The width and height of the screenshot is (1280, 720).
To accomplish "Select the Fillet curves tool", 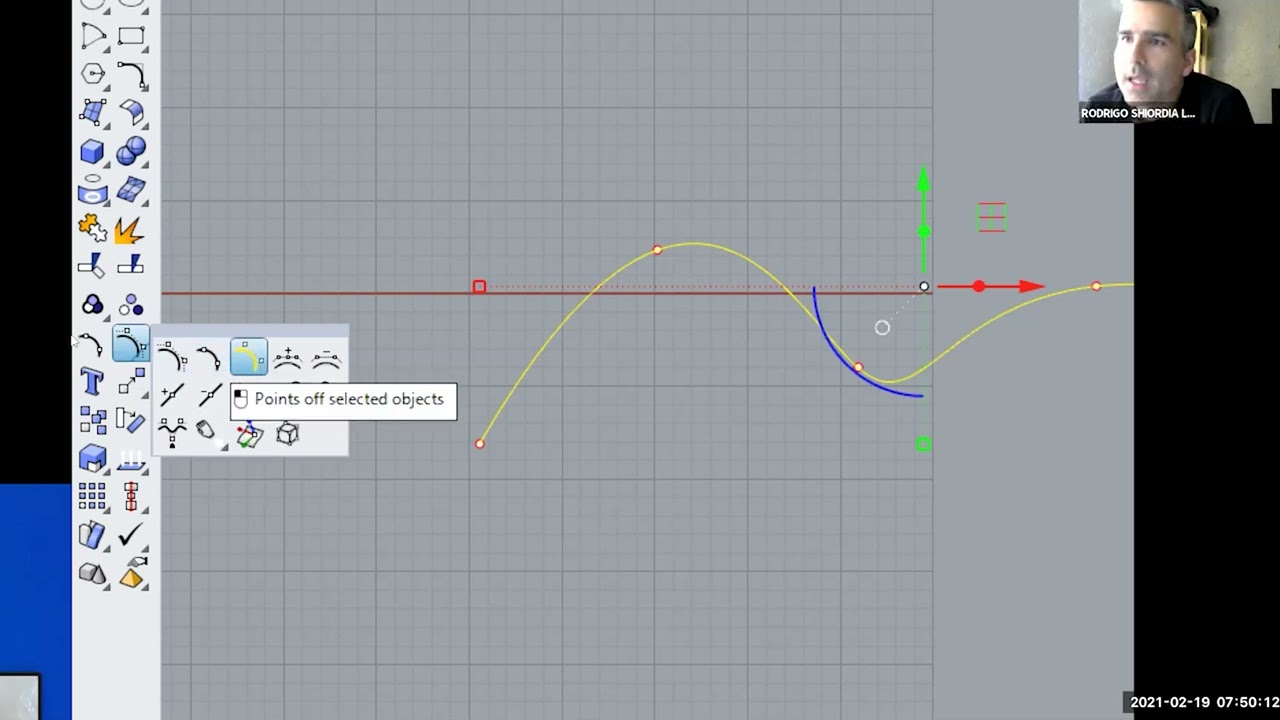I will (x=131, y=74).
